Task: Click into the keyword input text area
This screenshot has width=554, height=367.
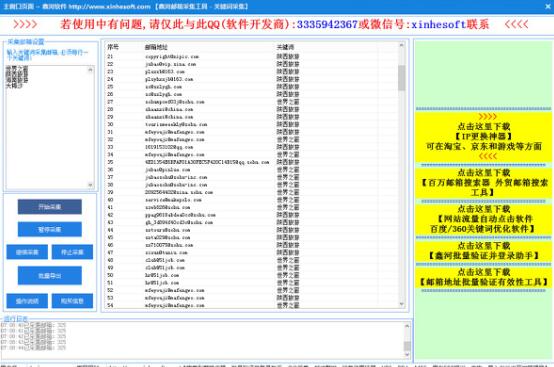Action: (x=47, y=127)
